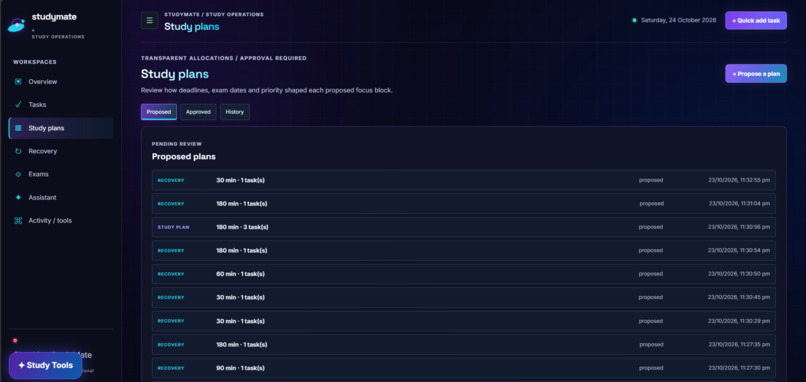This screenshot has width=806, height=382.
Task: Click the PENDING REVIEW label
Action: 177,144
